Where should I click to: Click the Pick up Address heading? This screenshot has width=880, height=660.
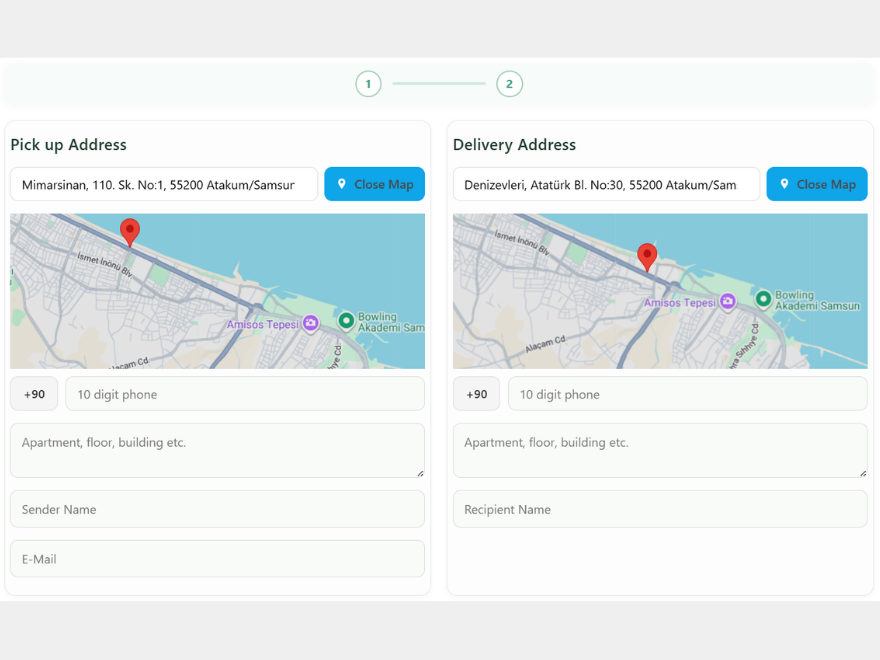click(x=68, y=145)
